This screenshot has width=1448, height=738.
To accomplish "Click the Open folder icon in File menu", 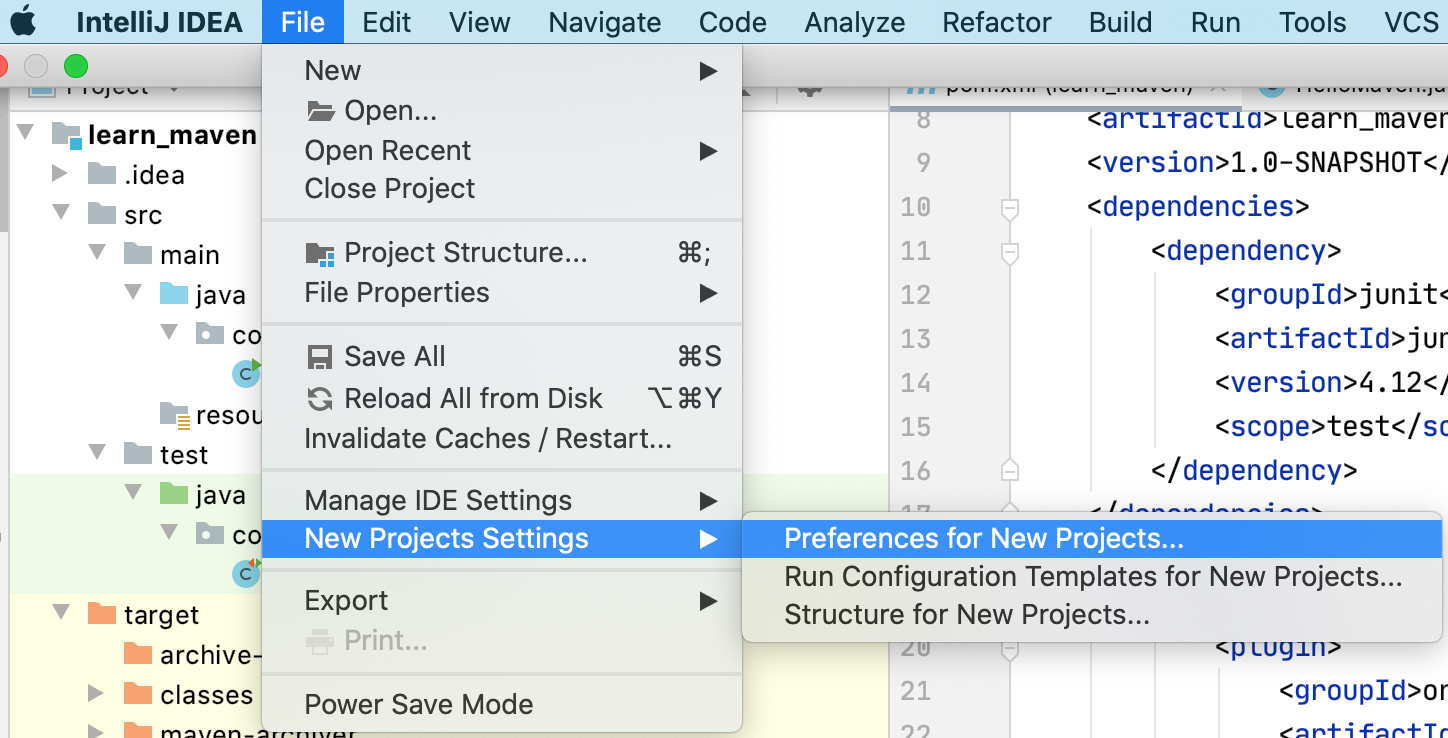I will pos(320,110).
